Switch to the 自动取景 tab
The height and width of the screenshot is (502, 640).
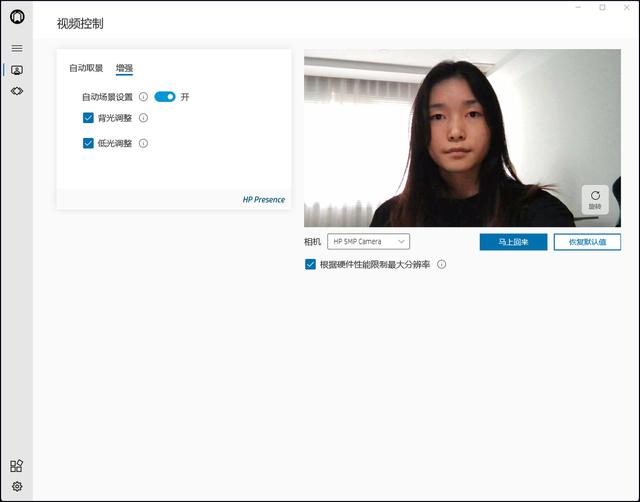86,68
